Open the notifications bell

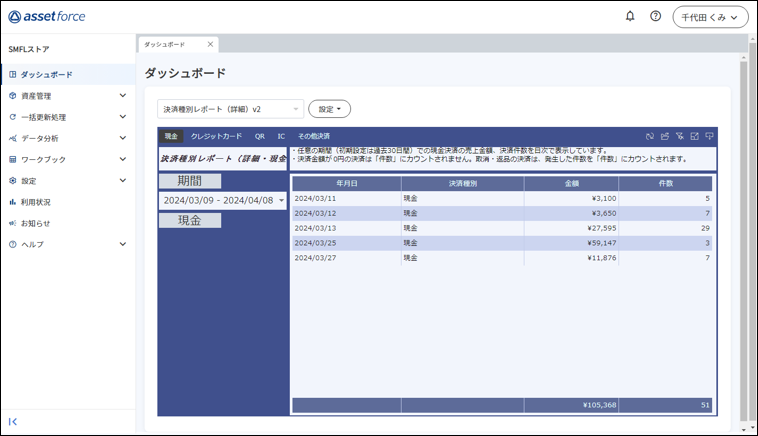(x=630, y=16)
